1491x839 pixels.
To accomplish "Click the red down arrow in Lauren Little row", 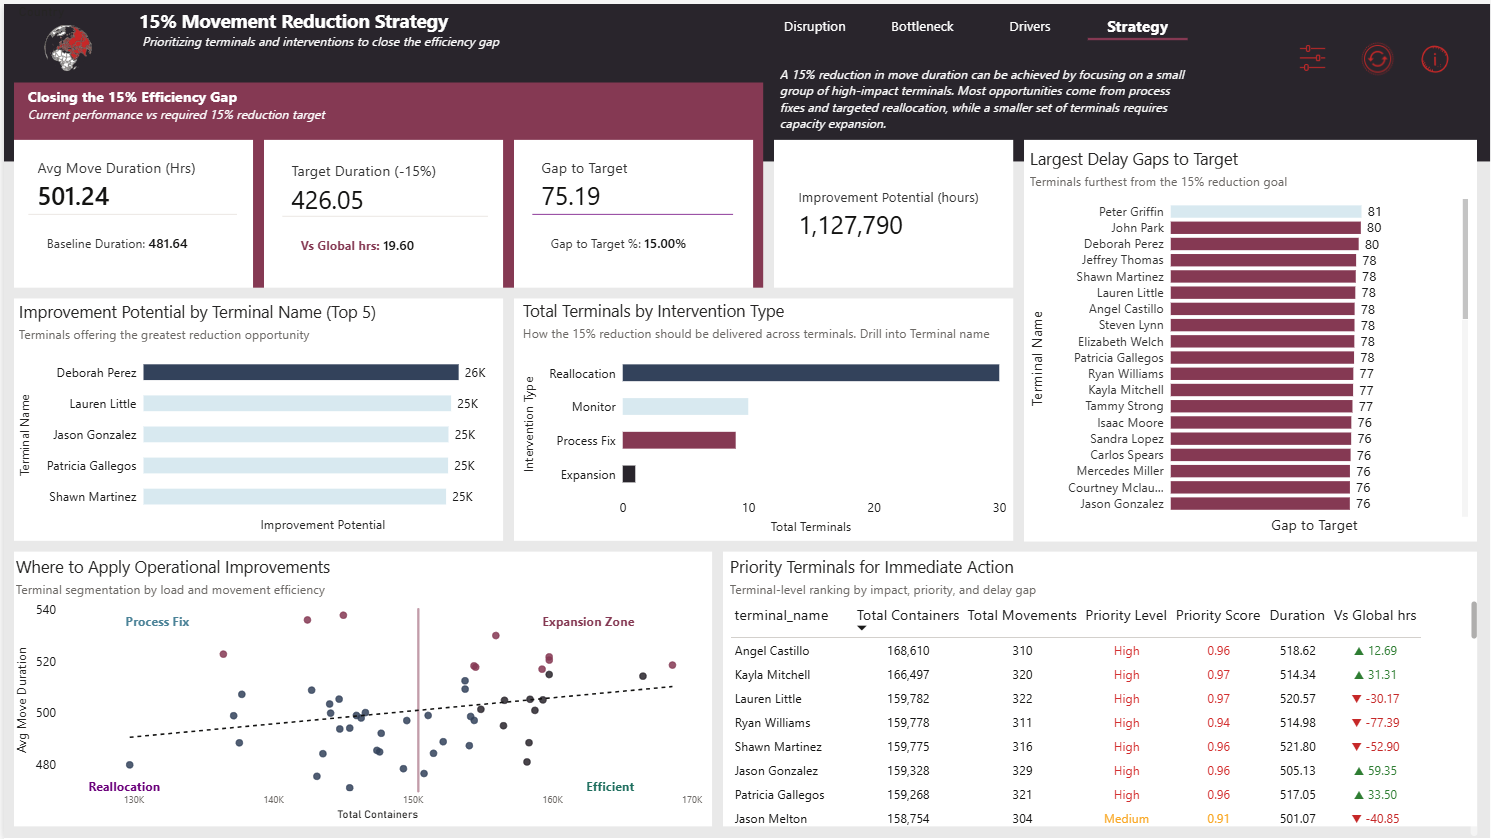I will 1357,699.
